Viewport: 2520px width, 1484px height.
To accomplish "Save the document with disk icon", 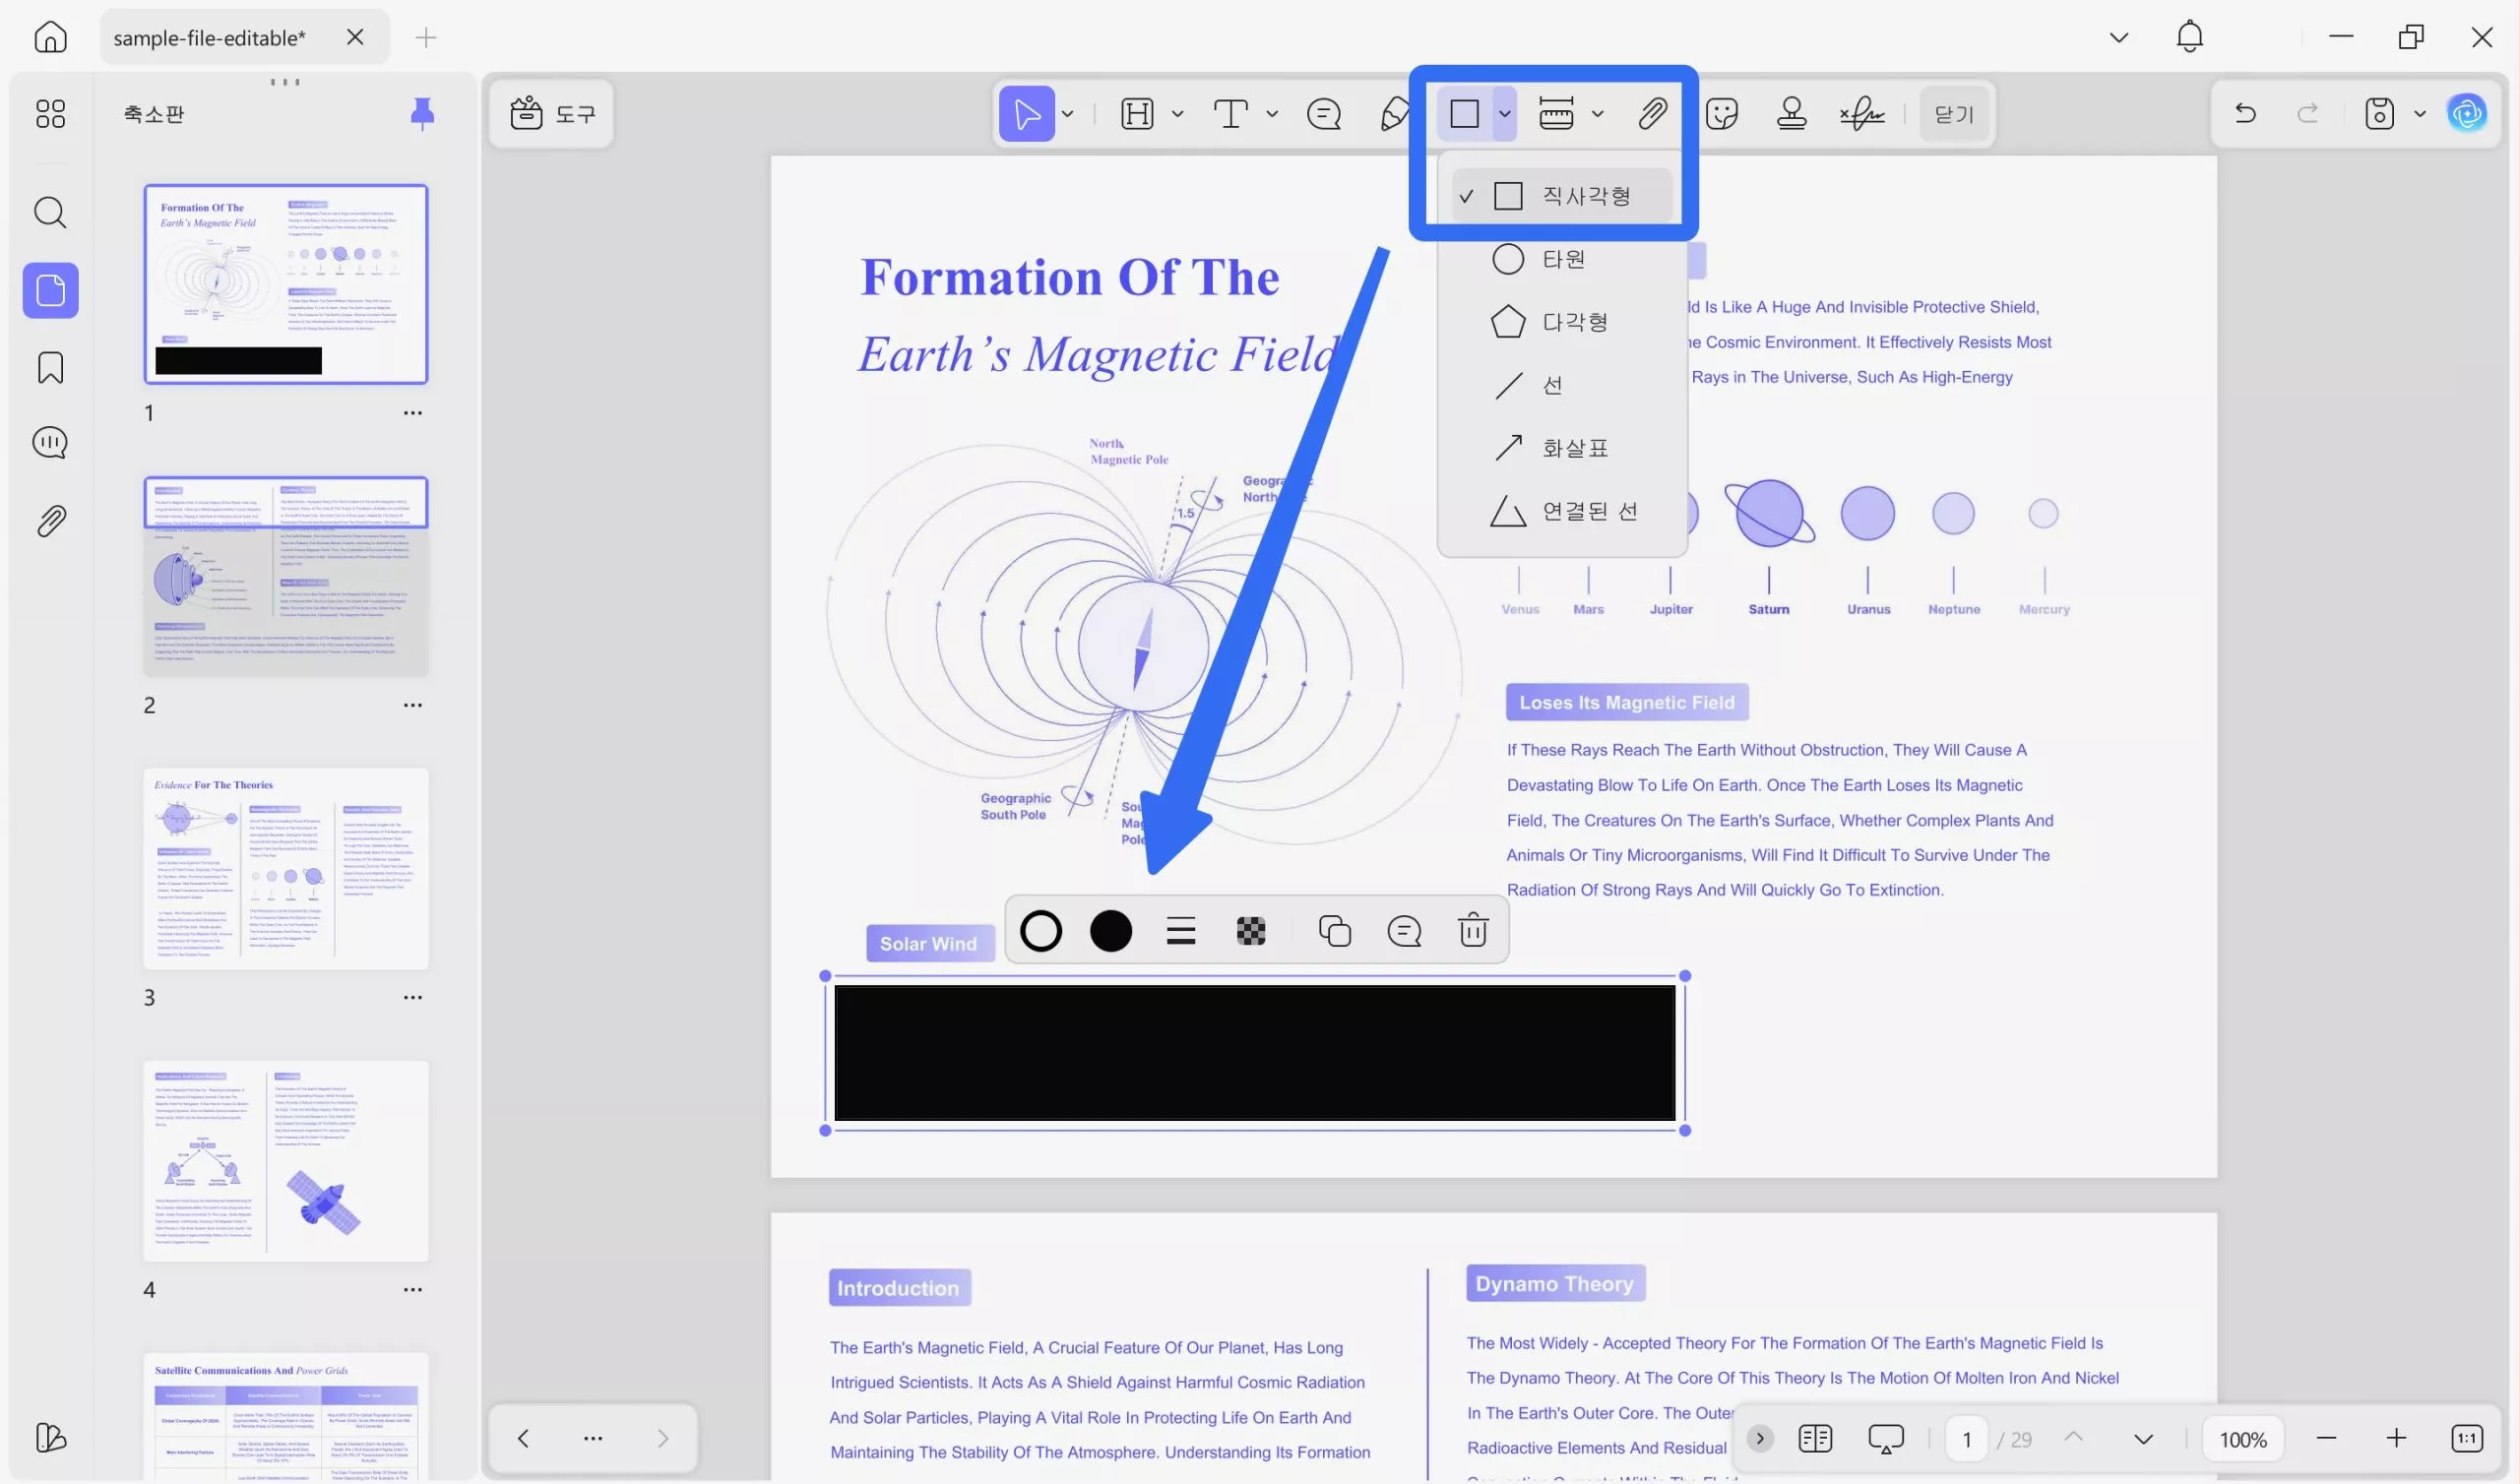I will point(2379,113).
